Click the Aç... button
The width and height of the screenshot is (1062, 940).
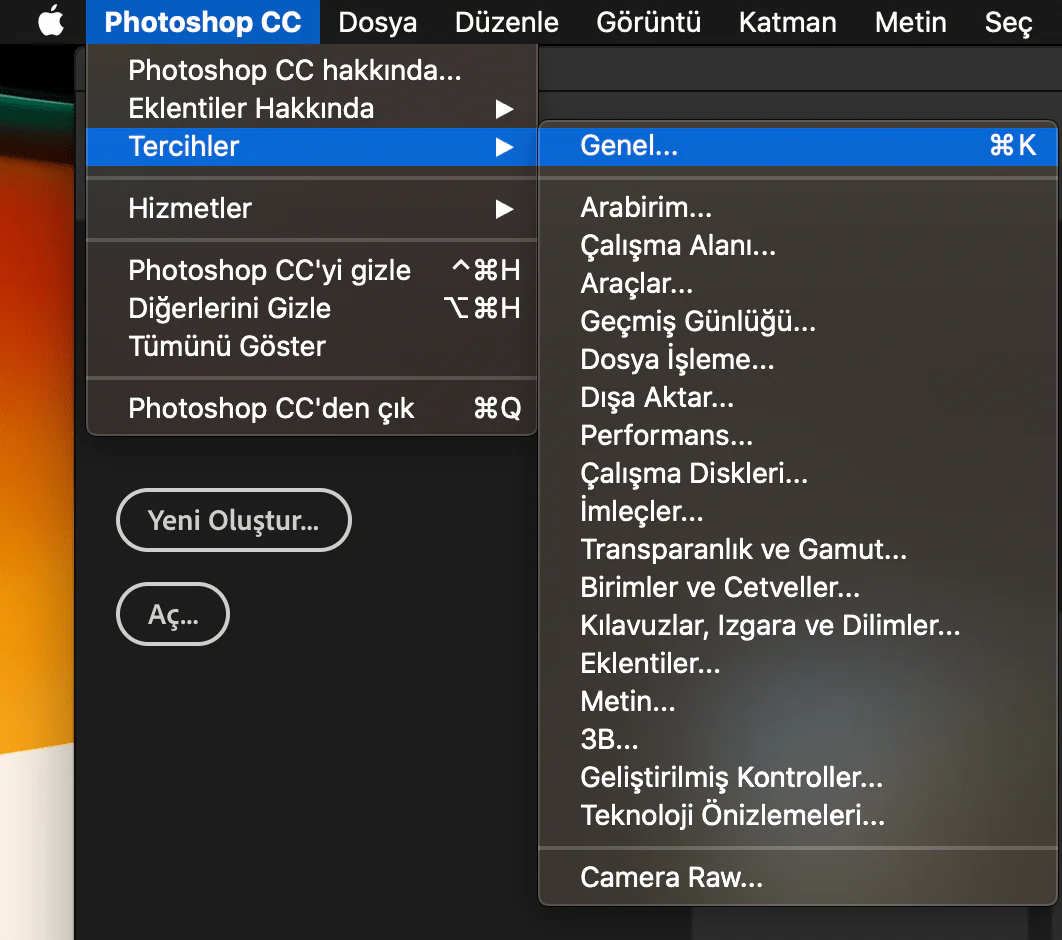point(173,614)
